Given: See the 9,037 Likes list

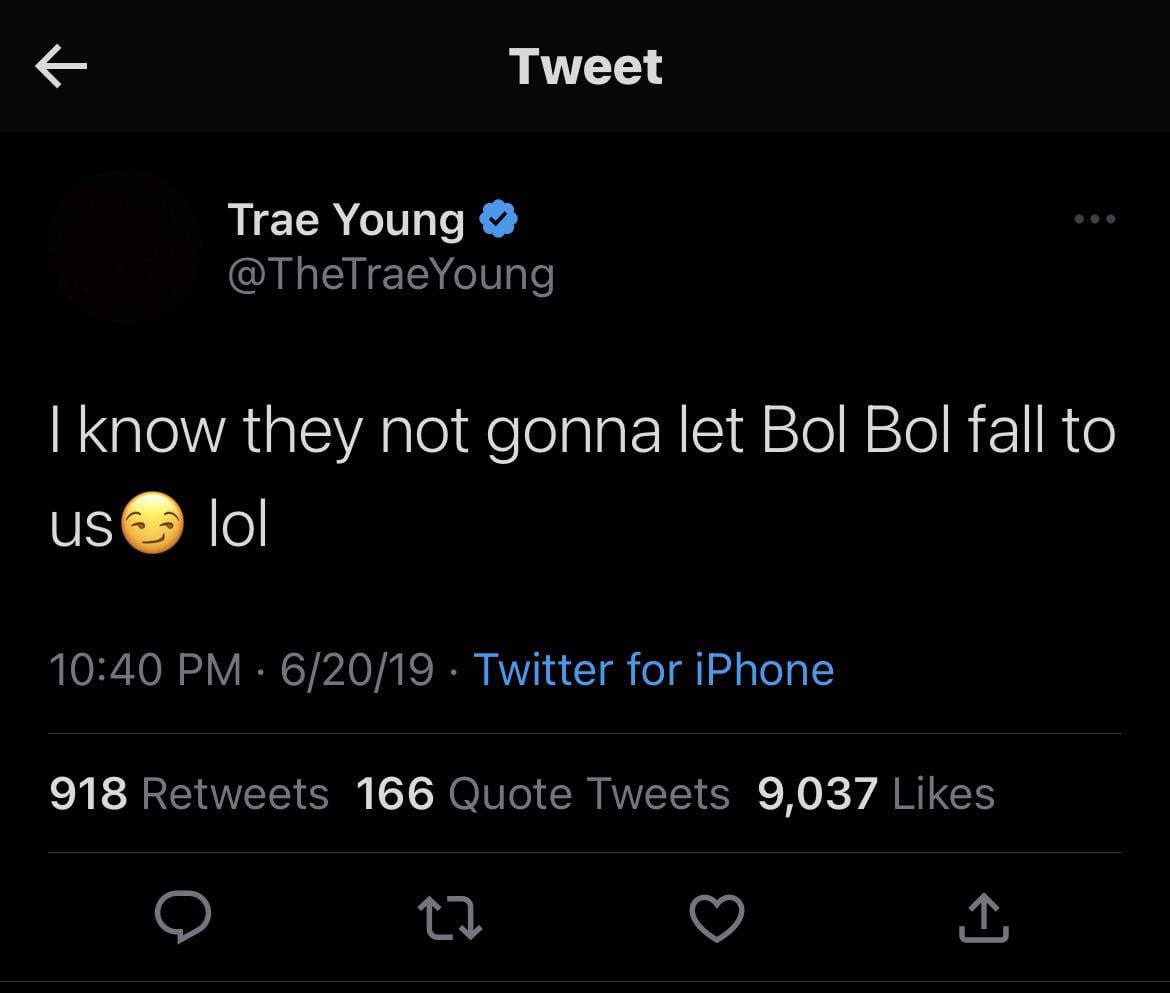Looking at the screenshot, I should [876, 794].
